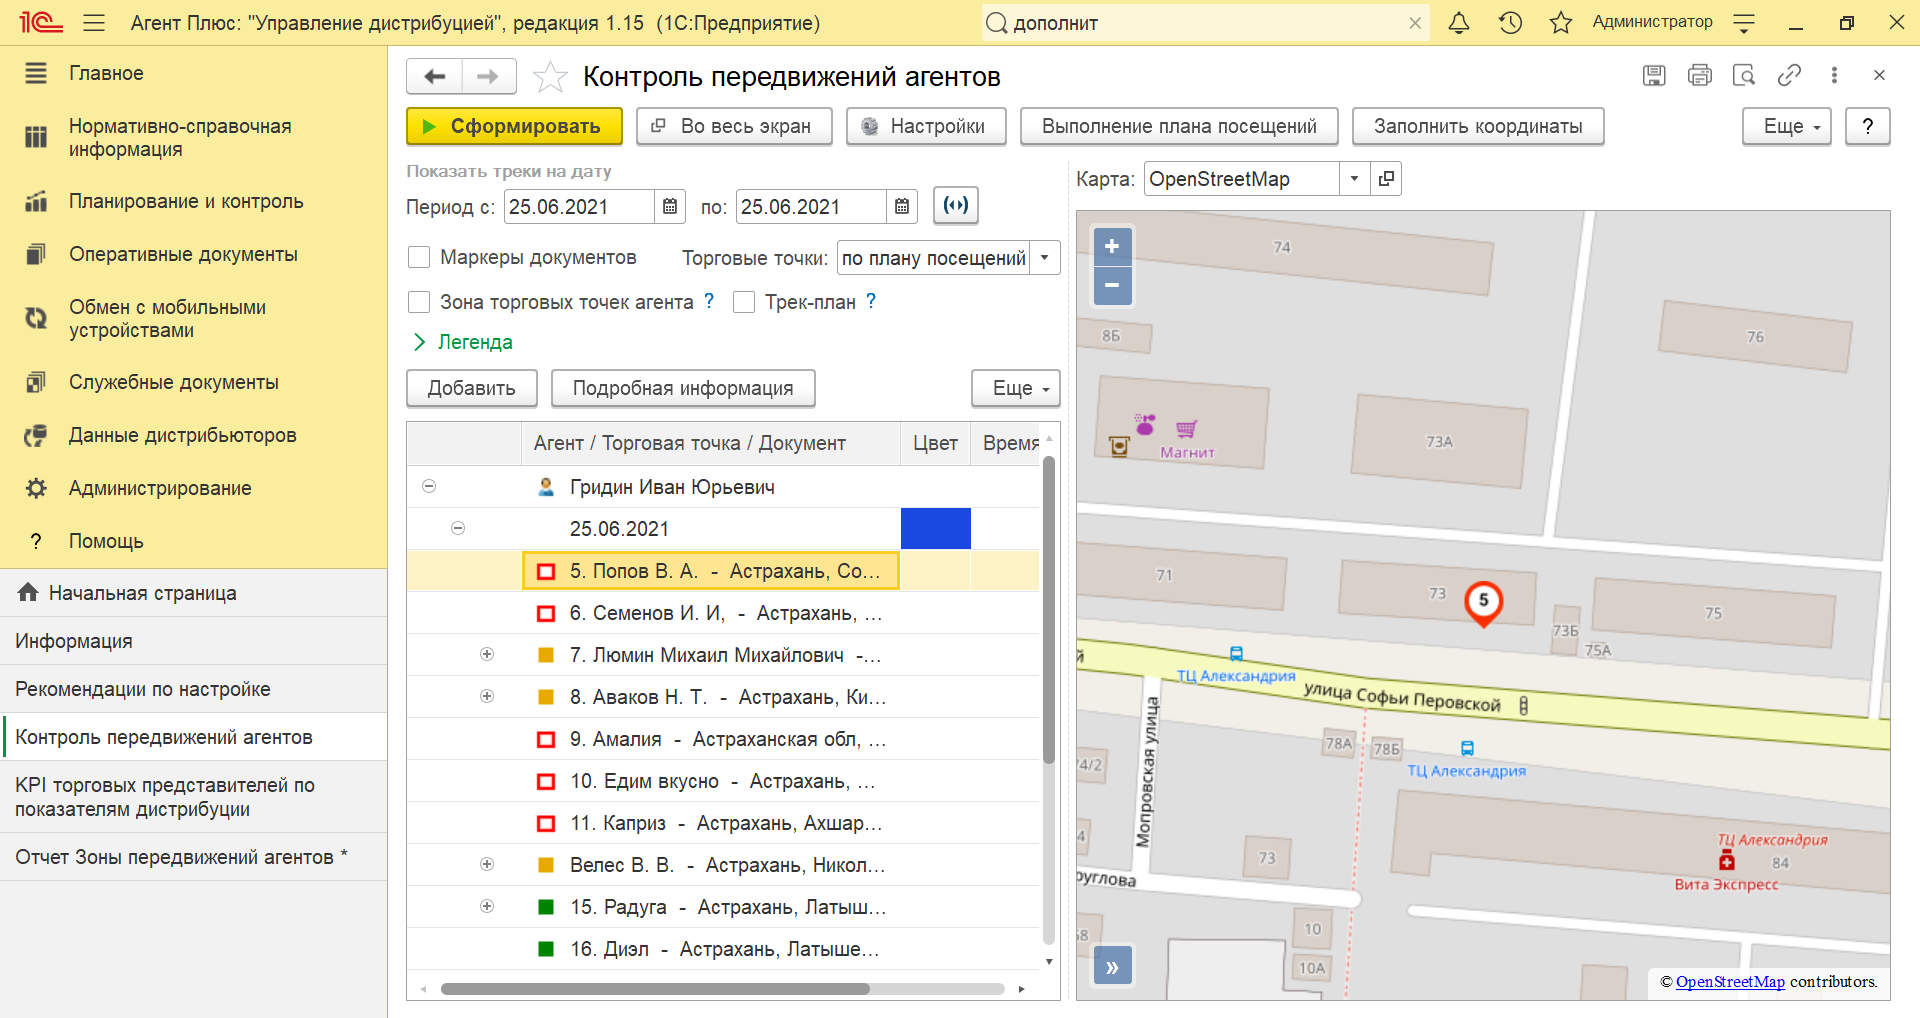Go forward with the right arrow button

click(x=488, y=76)
